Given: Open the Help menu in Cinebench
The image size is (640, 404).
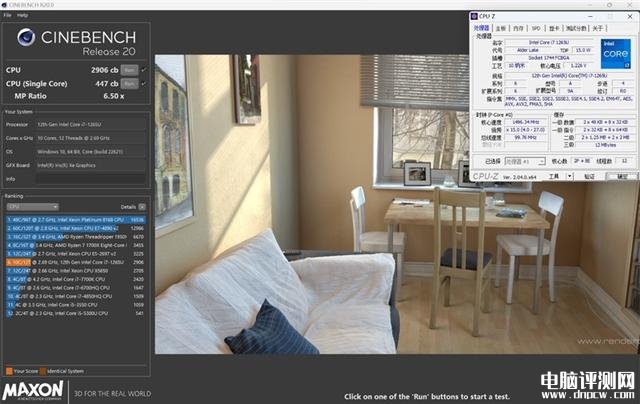Looking at the screenshot, I should 22,15.
